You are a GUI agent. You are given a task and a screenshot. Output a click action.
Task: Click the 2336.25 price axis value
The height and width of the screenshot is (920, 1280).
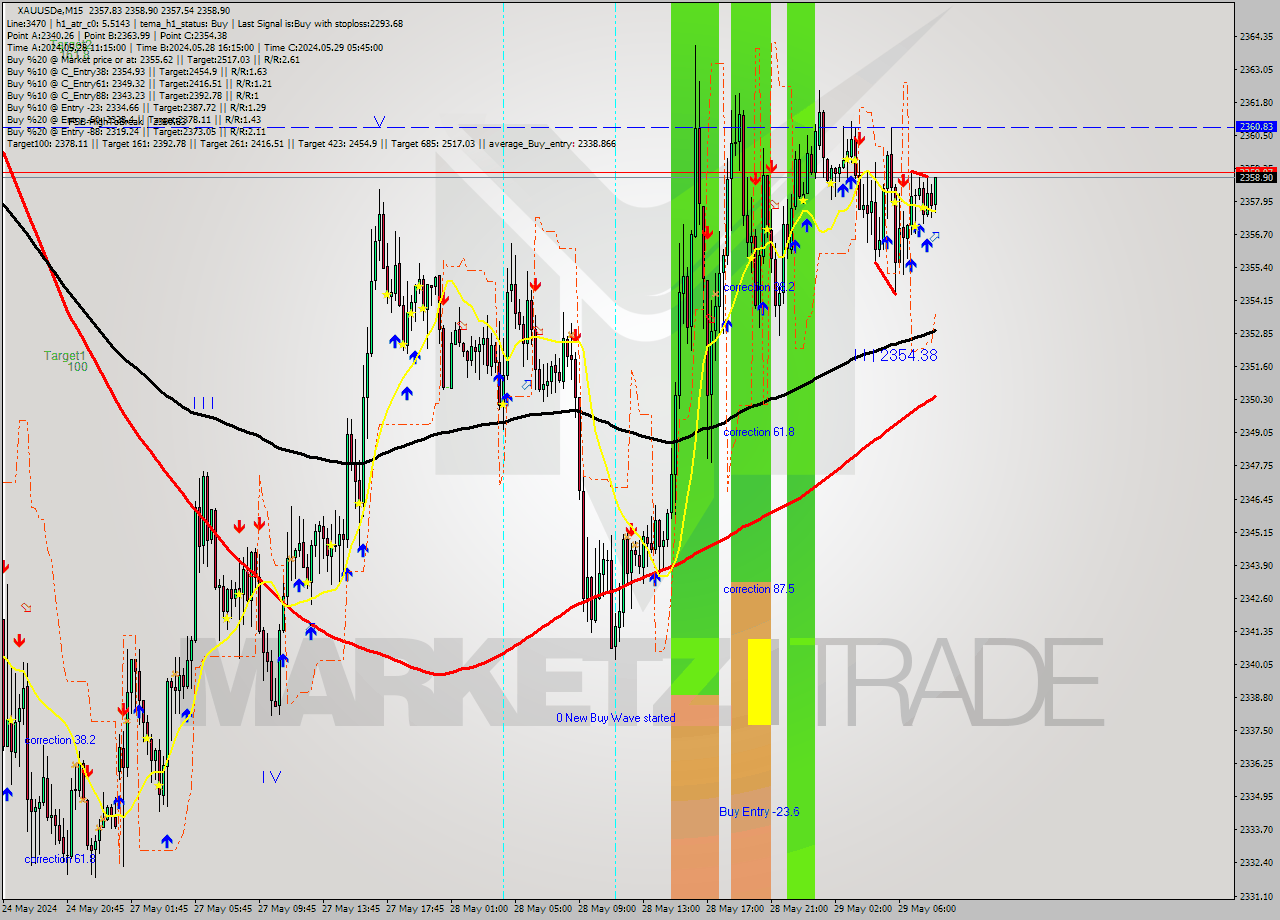tap(1256, 763)
